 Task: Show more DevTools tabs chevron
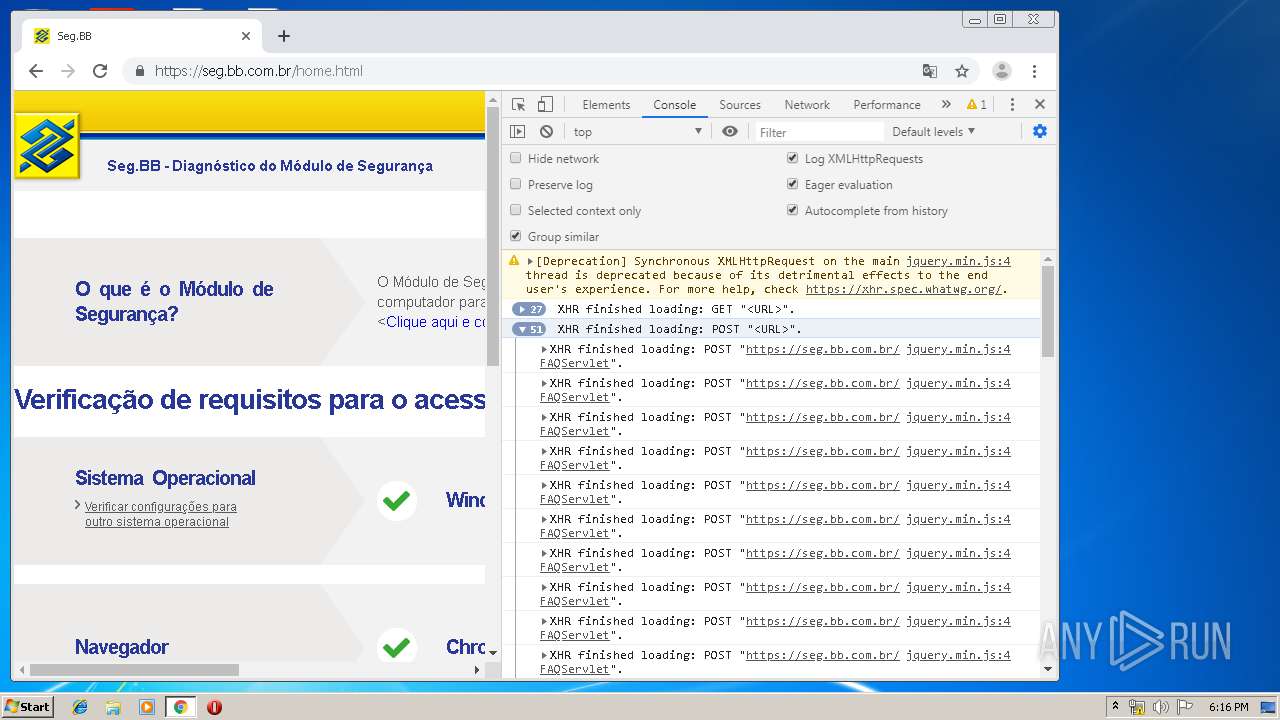coord(946,104)
